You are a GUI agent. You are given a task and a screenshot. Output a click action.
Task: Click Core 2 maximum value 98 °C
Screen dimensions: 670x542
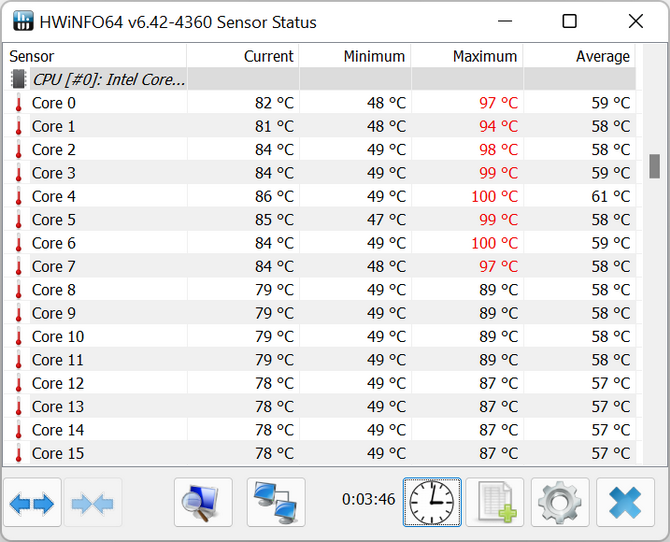[x=498, y=150]
